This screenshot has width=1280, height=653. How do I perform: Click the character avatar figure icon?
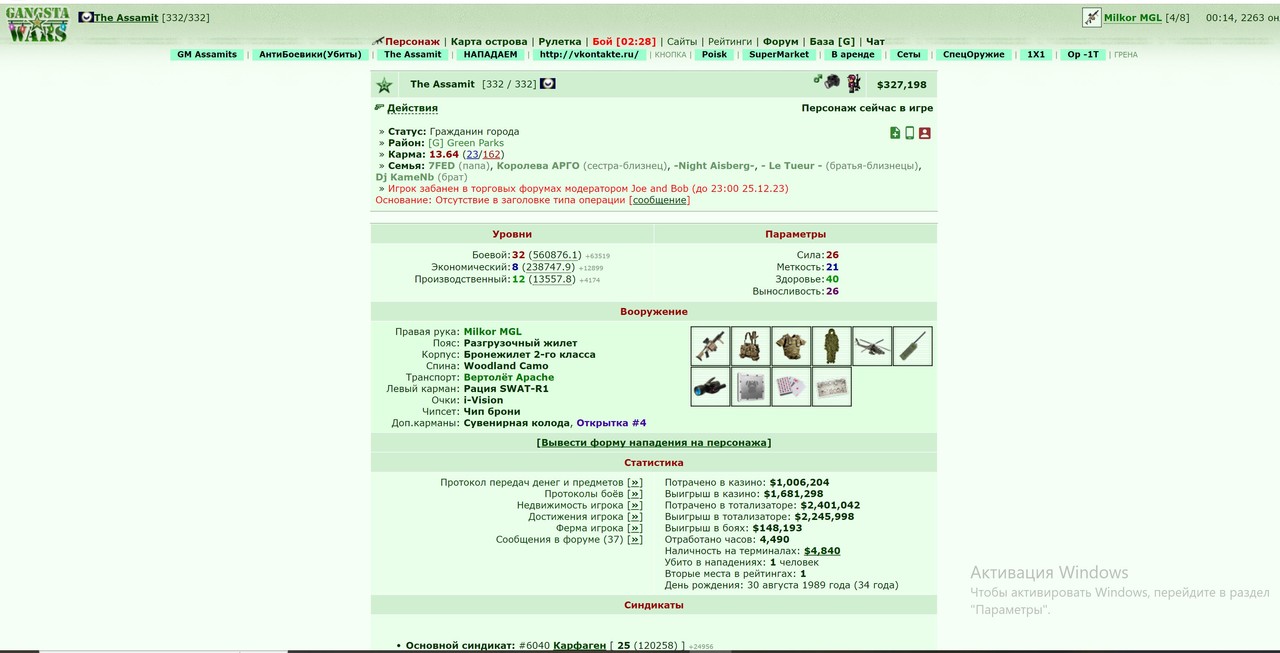click(x=854, y=83)
